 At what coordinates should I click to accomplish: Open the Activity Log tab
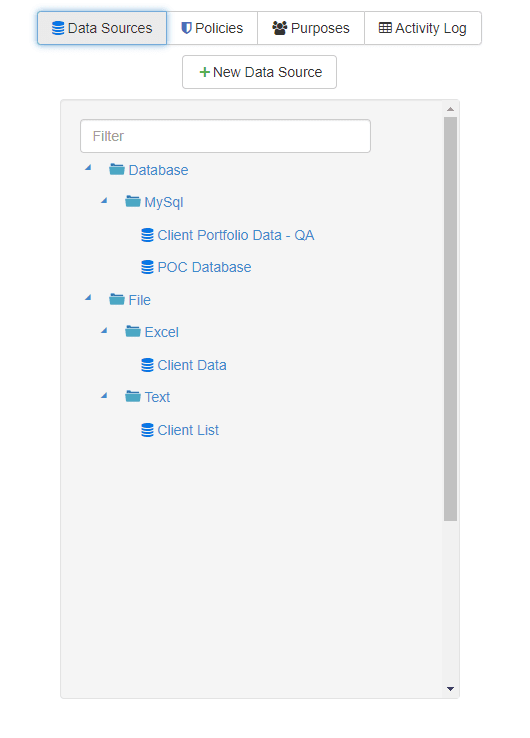[423, 28]
